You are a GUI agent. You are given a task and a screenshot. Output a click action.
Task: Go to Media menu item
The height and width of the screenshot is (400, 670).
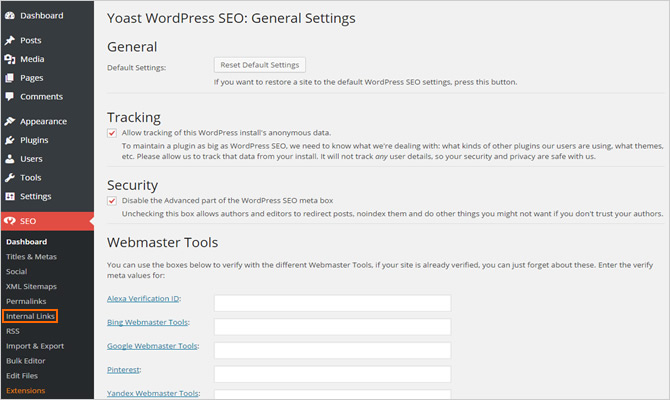click(32, 59)
